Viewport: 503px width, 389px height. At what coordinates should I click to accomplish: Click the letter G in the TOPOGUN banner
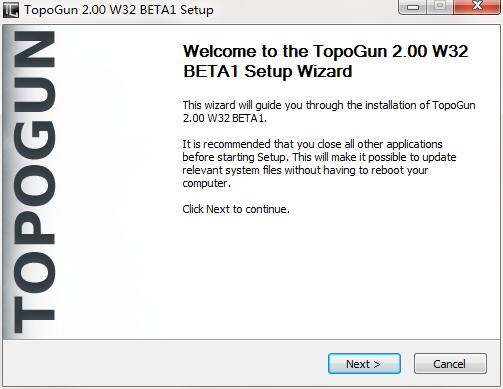coord(34,140)
